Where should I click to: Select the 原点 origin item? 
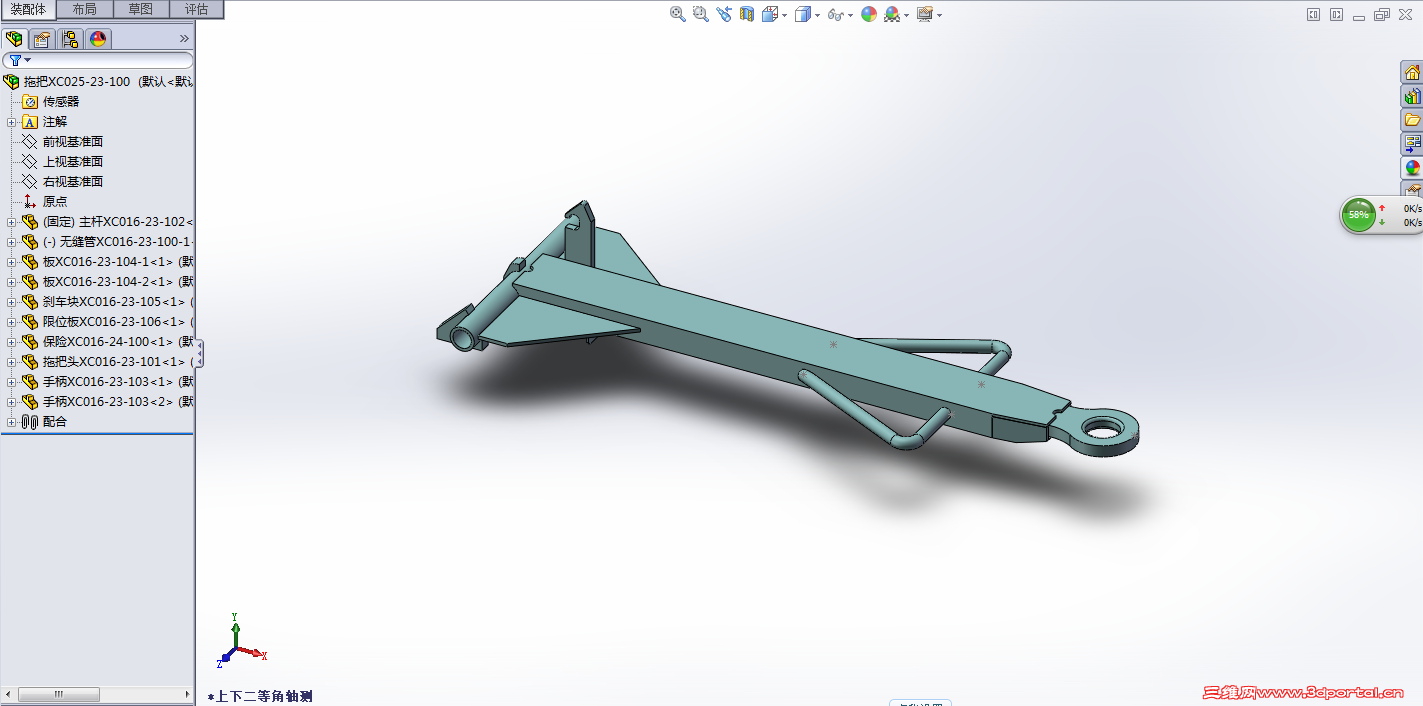55,201
